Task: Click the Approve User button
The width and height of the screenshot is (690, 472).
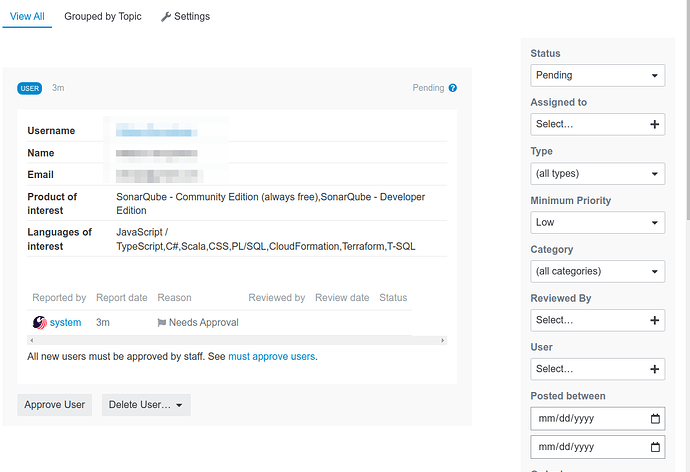Action: [55, 405]
